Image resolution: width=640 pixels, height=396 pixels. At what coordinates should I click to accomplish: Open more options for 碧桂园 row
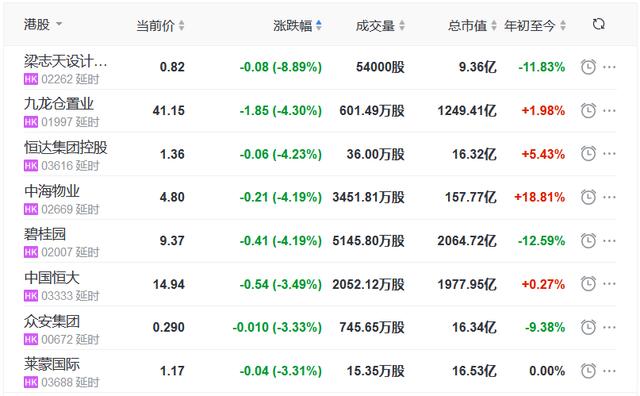coord(609,240)
